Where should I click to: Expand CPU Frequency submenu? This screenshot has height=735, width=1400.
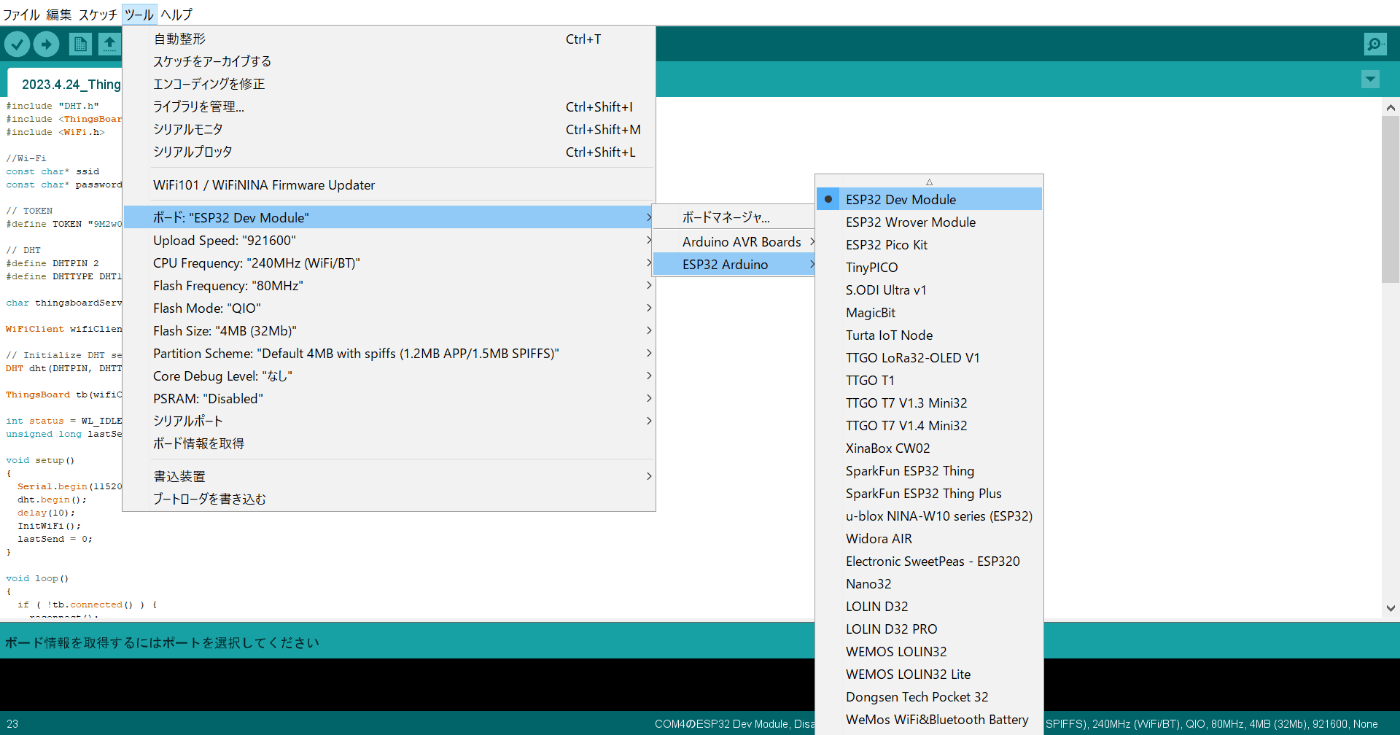pos(389,263)
